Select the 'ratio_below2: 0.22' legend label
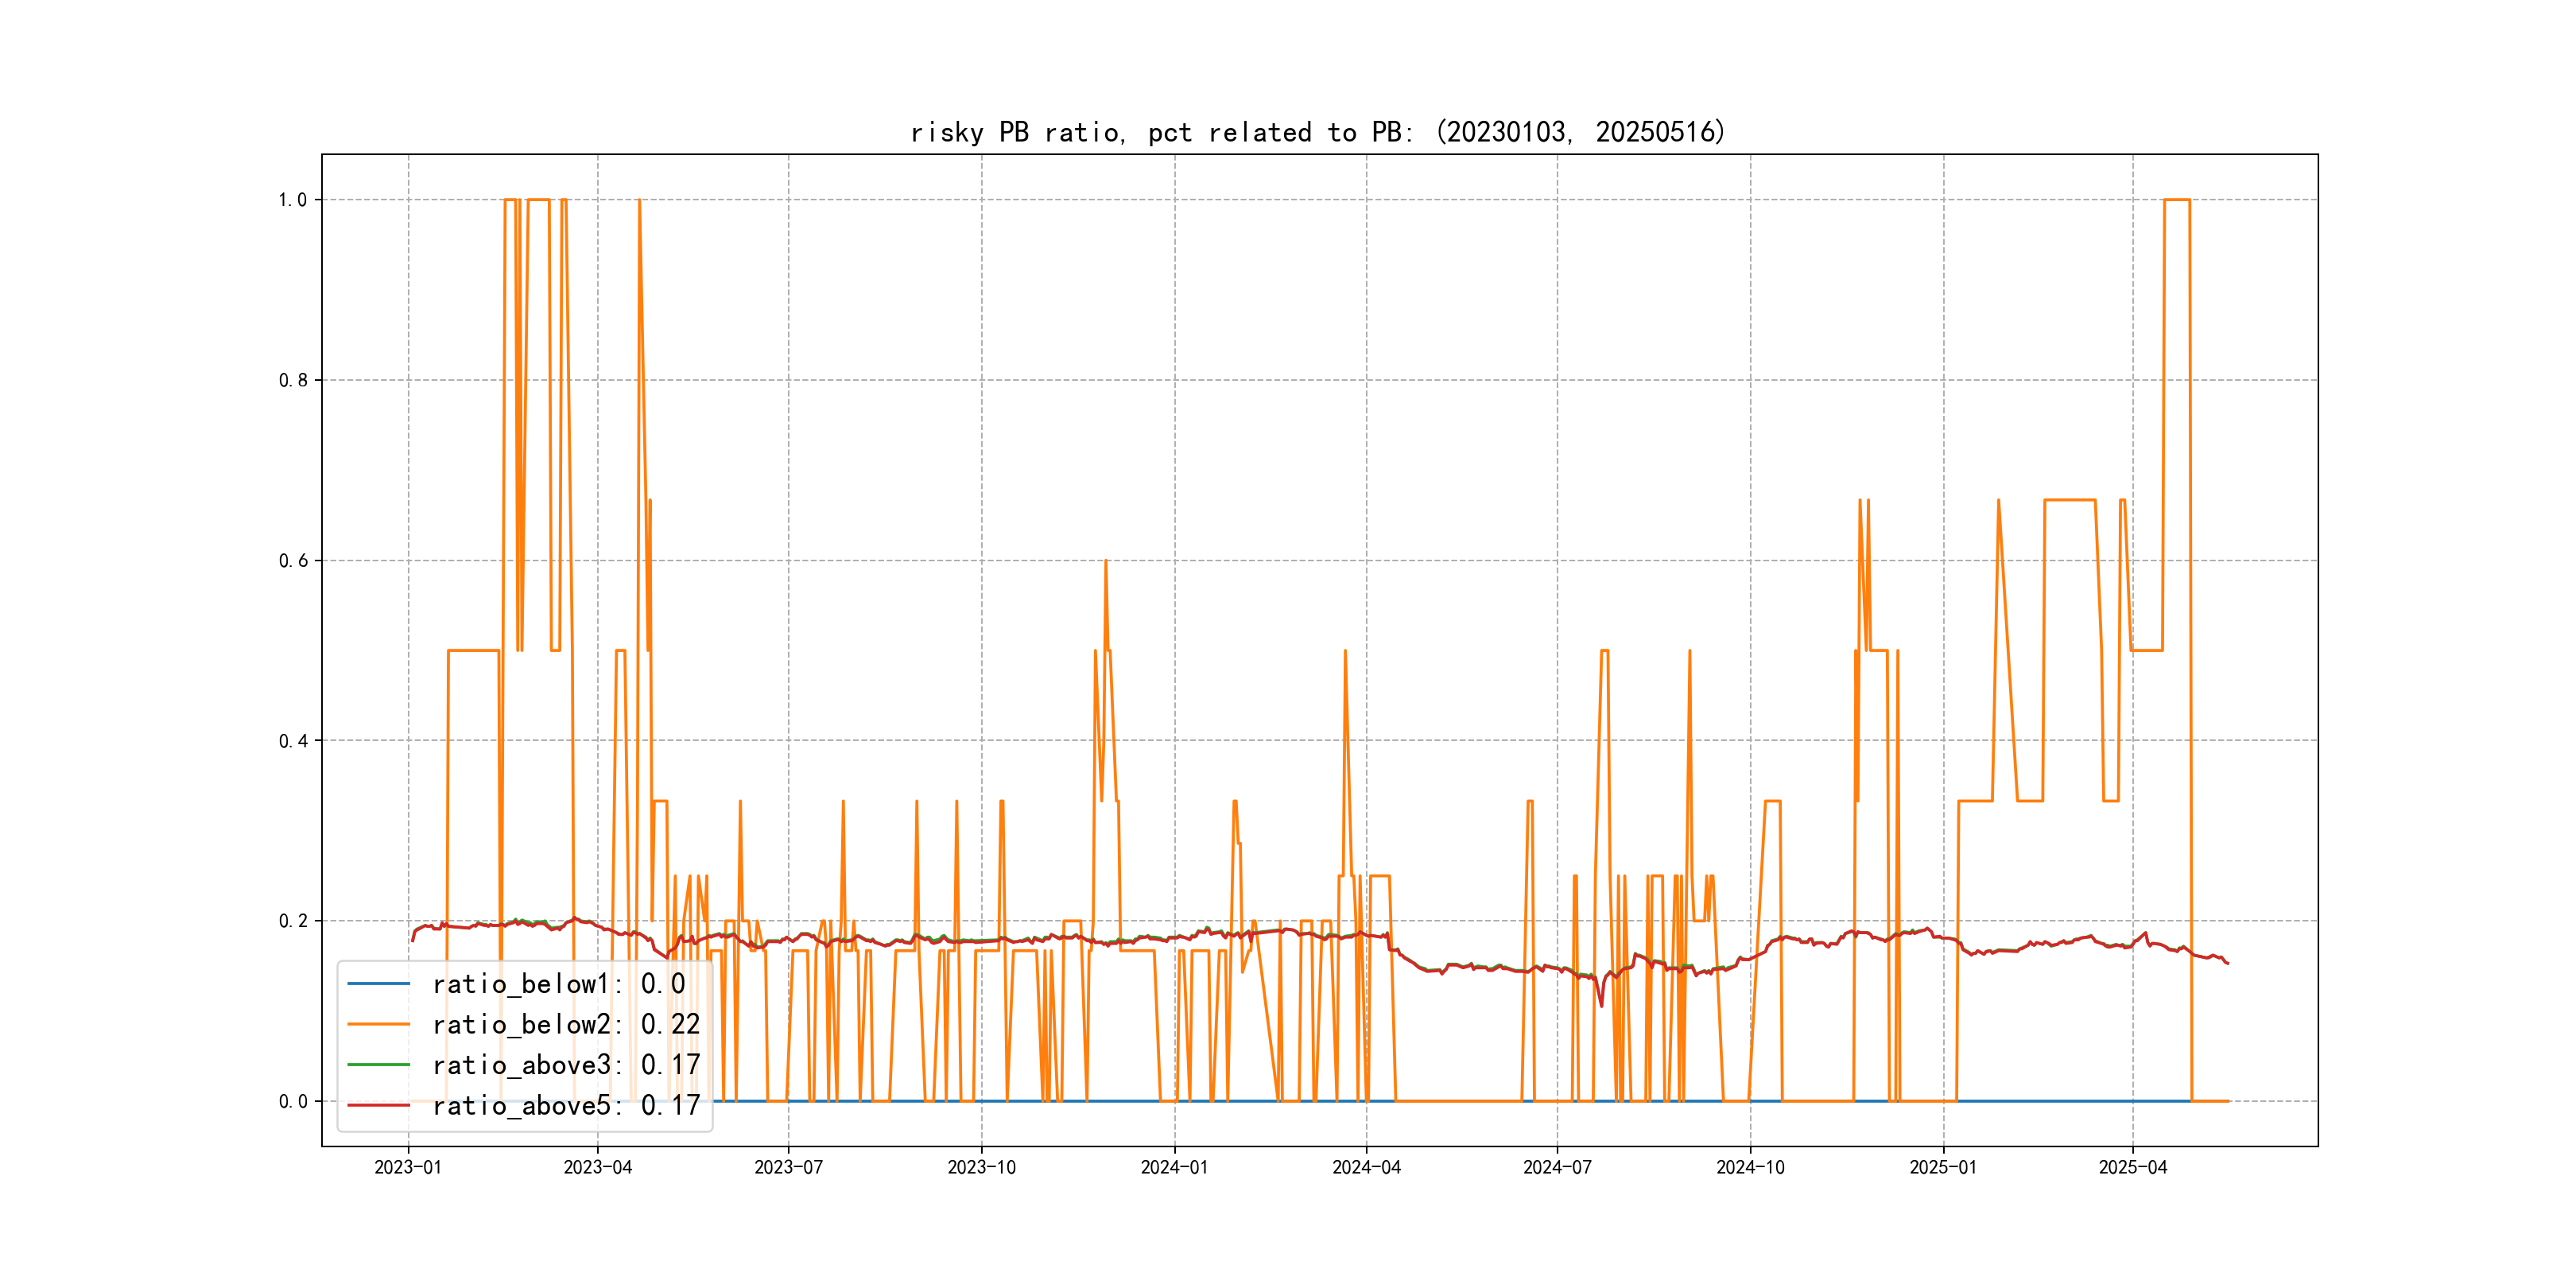This screenshot has height=1288, width=2576. click(x=565, y=1024)
